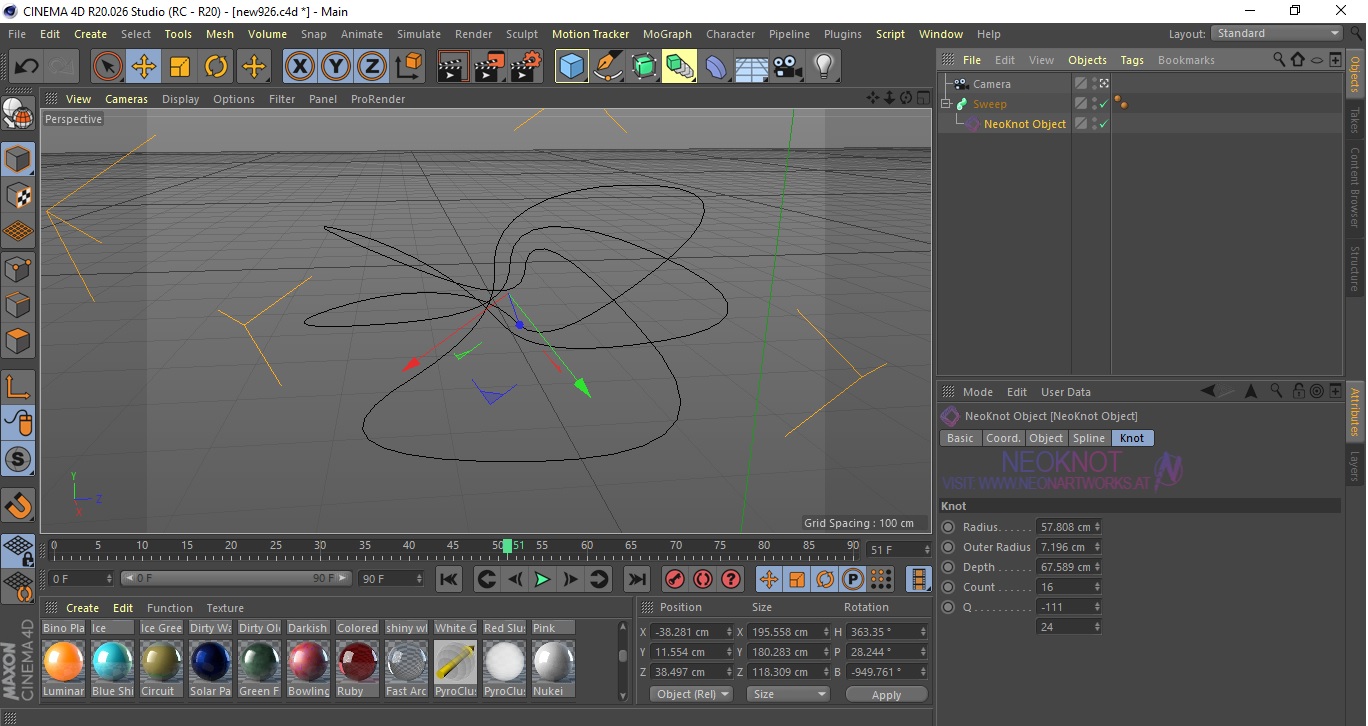Open Objects manager Tags menu
This screenshot has width=1368, height=726.
1132,60
